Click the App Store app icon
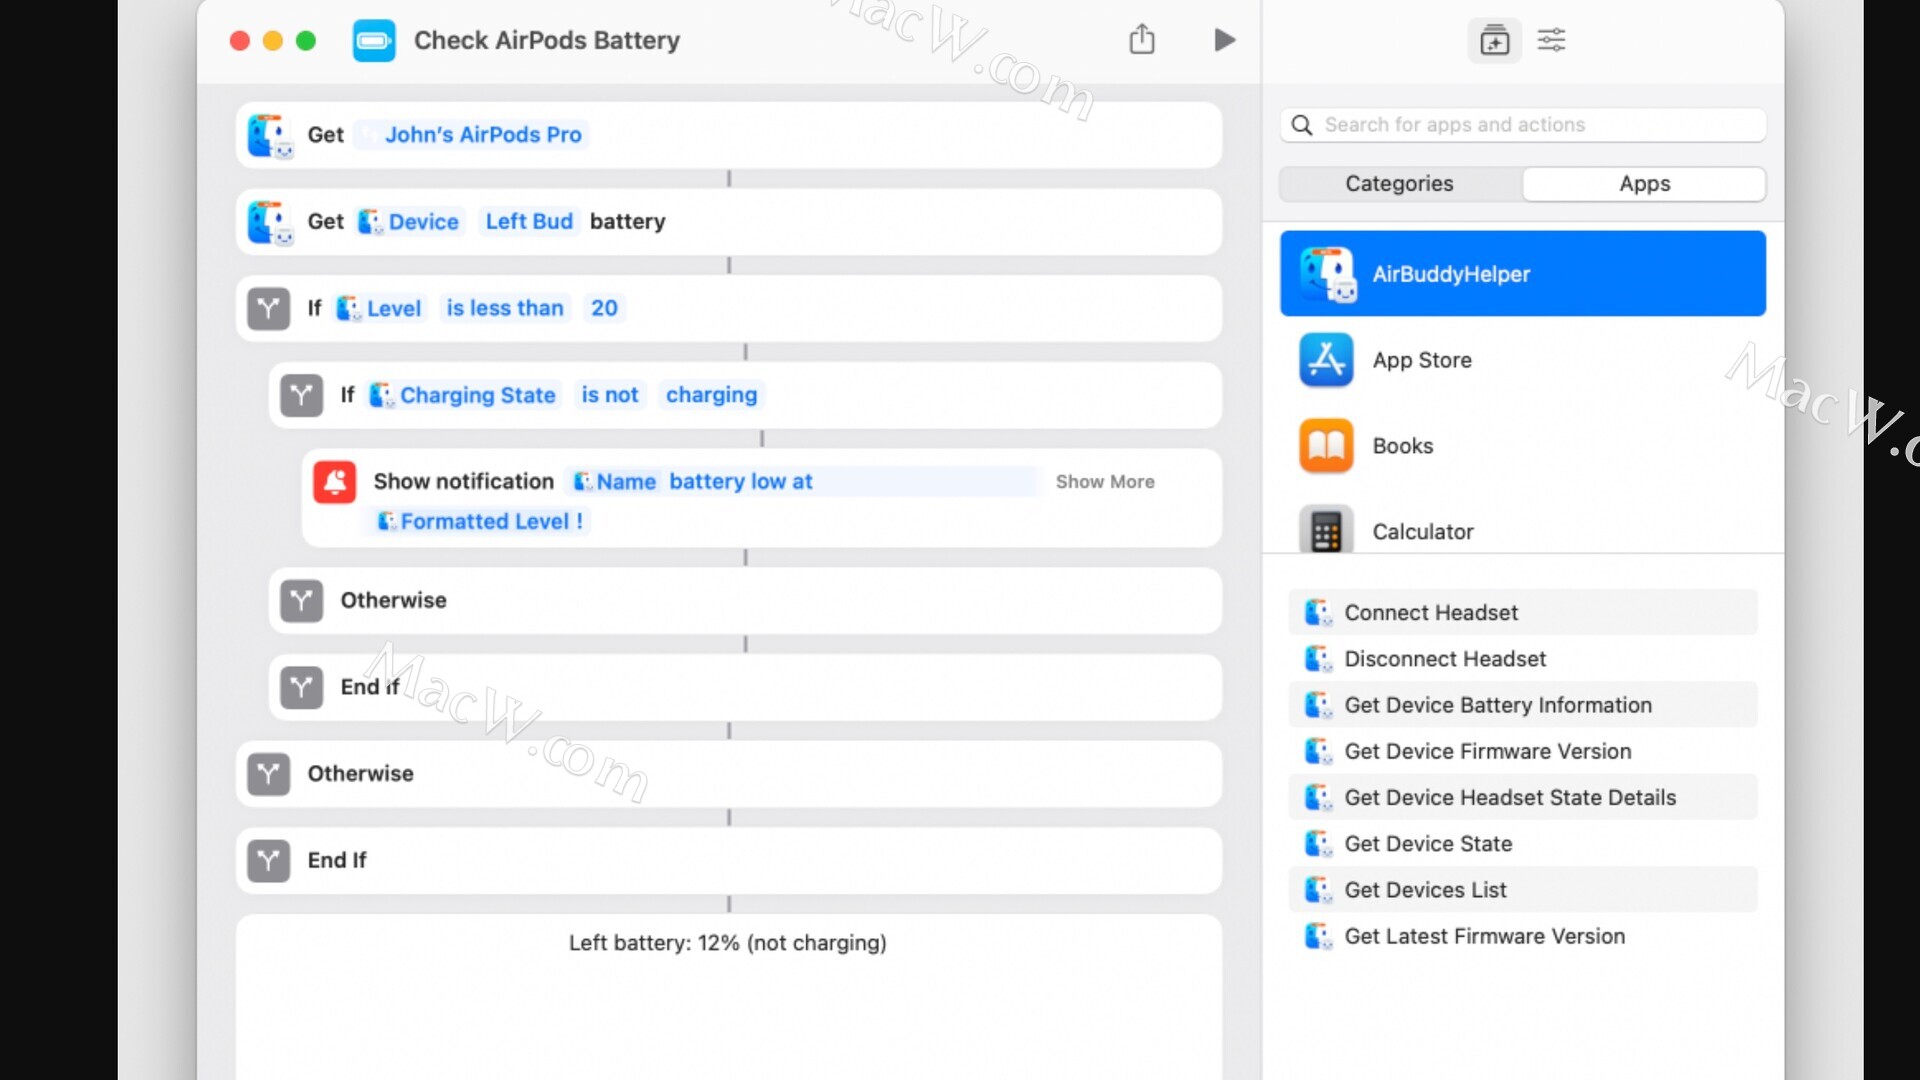 point(1326,360)
